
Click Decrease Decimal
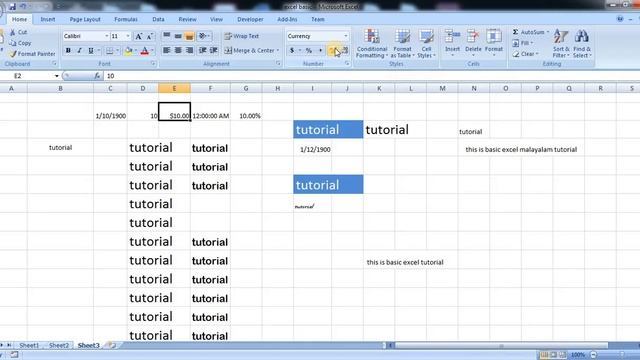click(345, 51)
